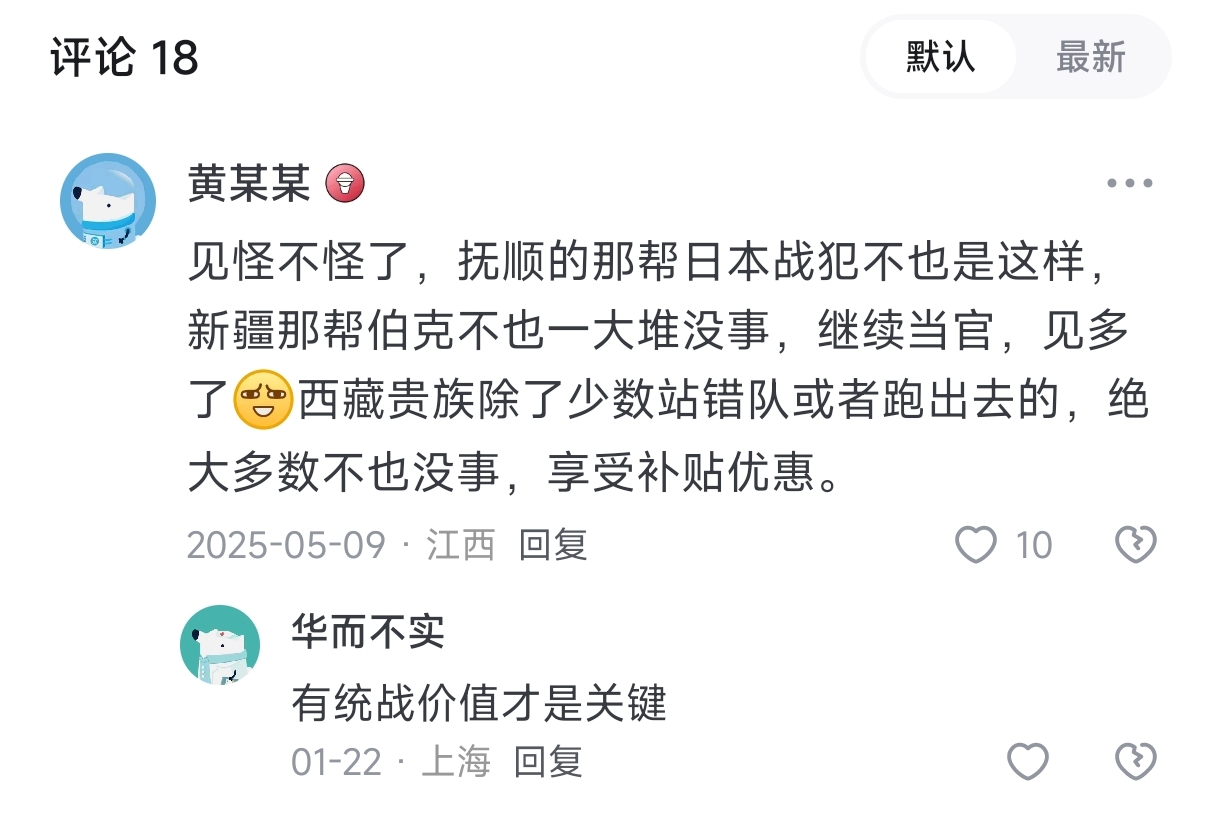Tap the smirking emoji in comment text
1220x813 pixels.
coord(261,400)
